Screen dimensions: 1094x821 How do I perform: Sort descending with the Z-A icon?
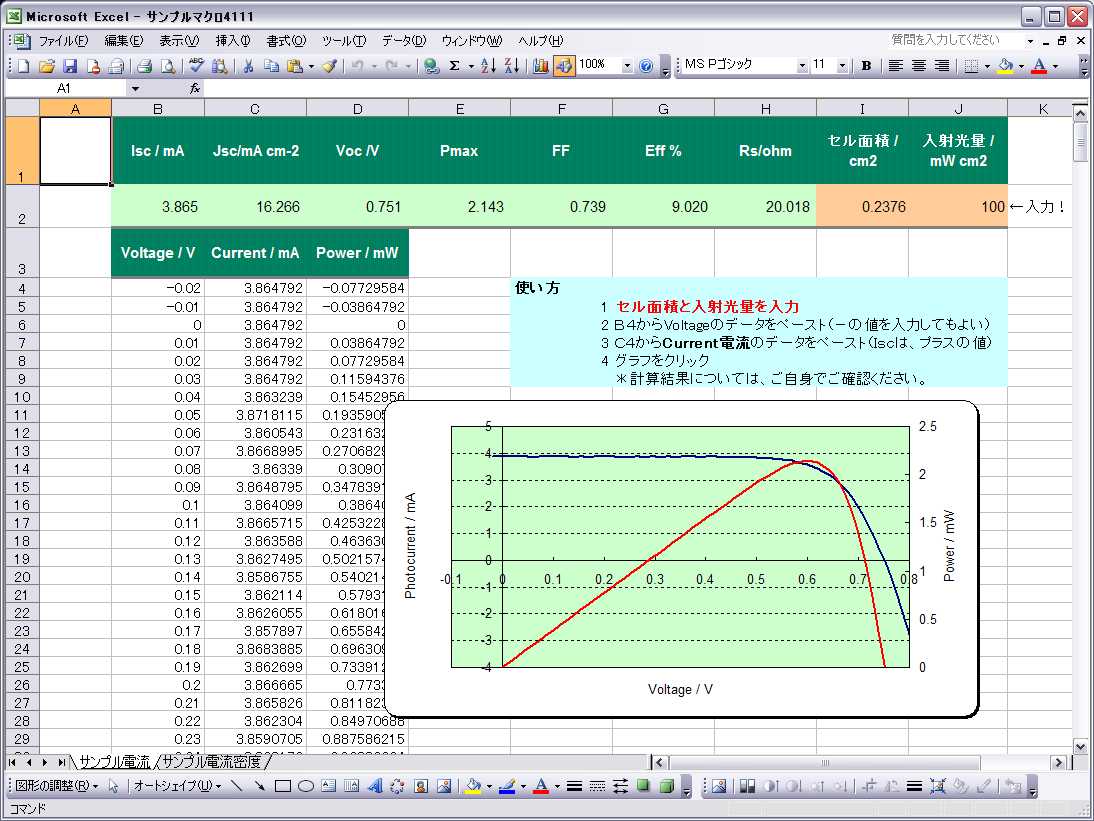pyautogui.click(x=511, y=66)
